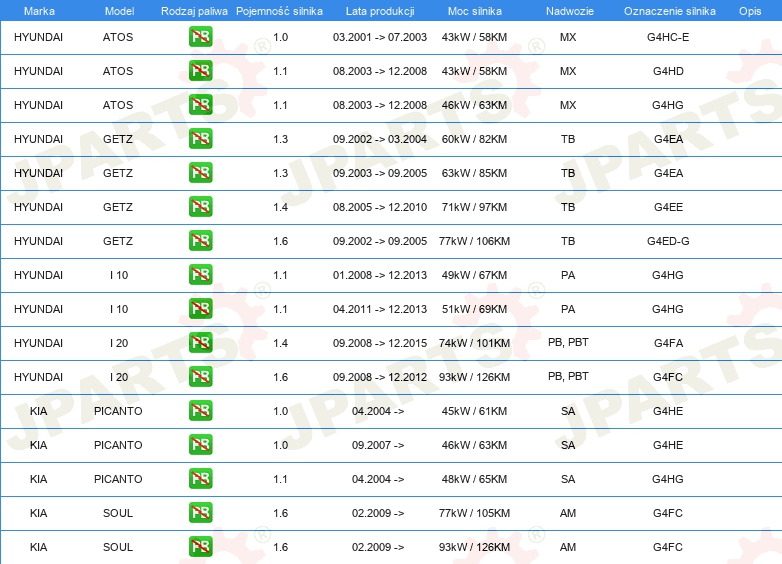Click fuel icon in GETZ 63kW row
The height and width of the screenshot is (564, 782).
[x=200, y=173]
